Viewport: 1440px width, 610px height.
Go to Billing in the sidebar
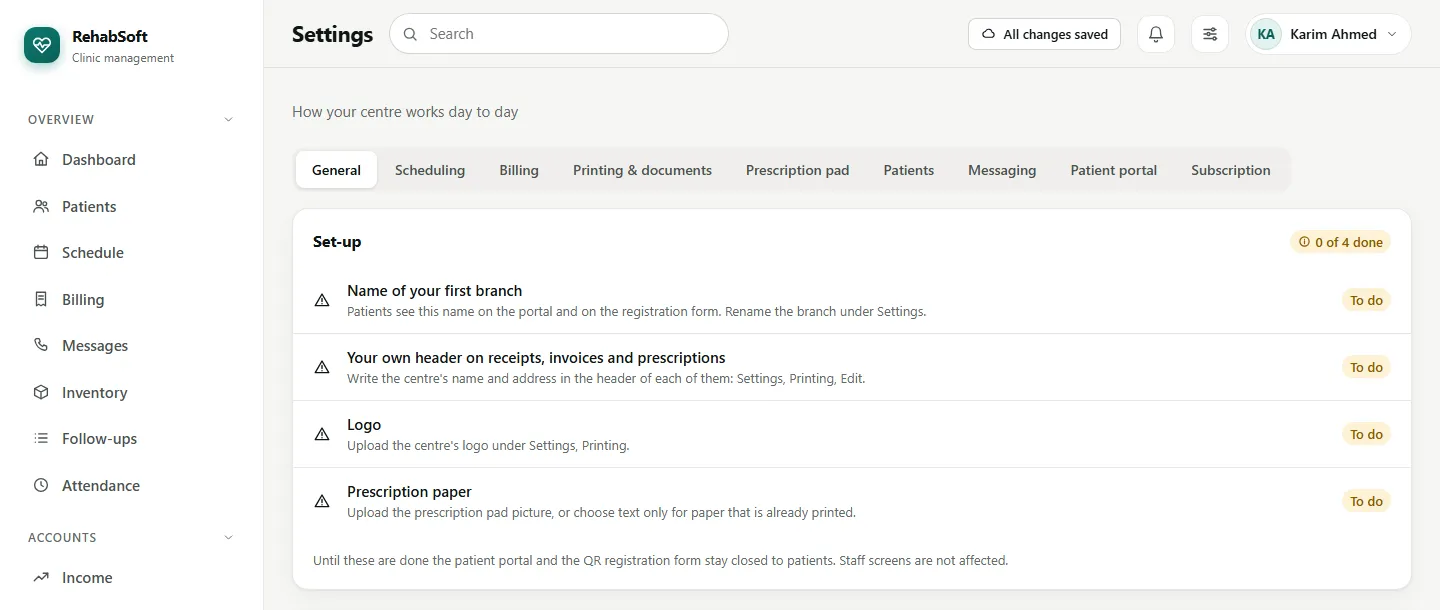click(x=132, y=299)
